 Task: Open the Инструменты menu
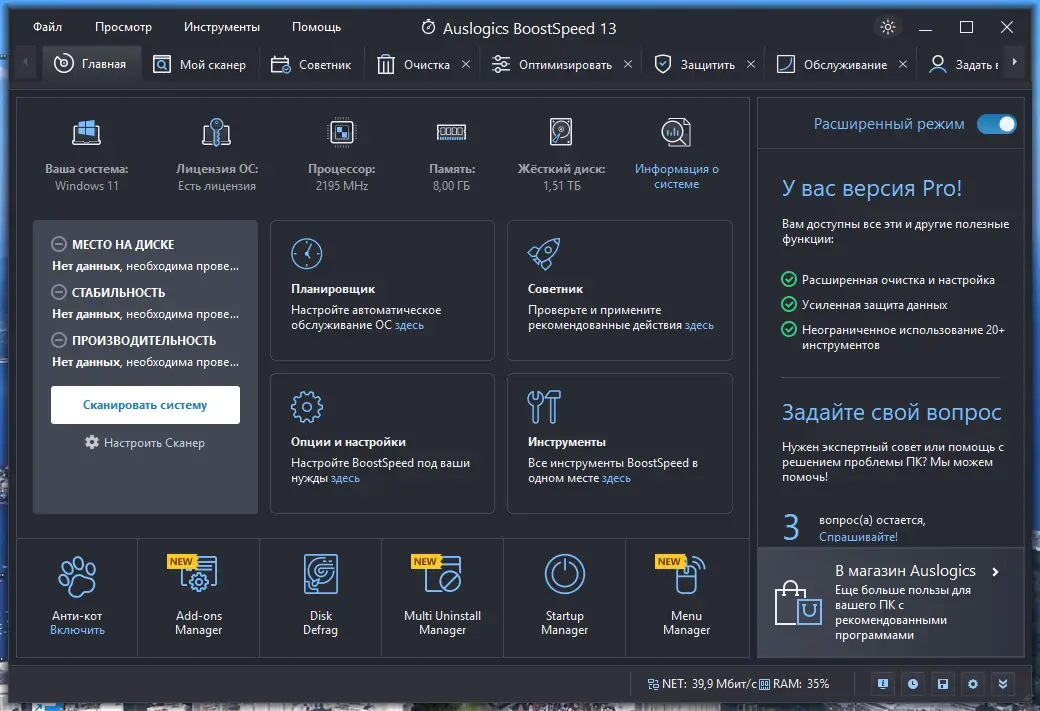coord(222,27)
